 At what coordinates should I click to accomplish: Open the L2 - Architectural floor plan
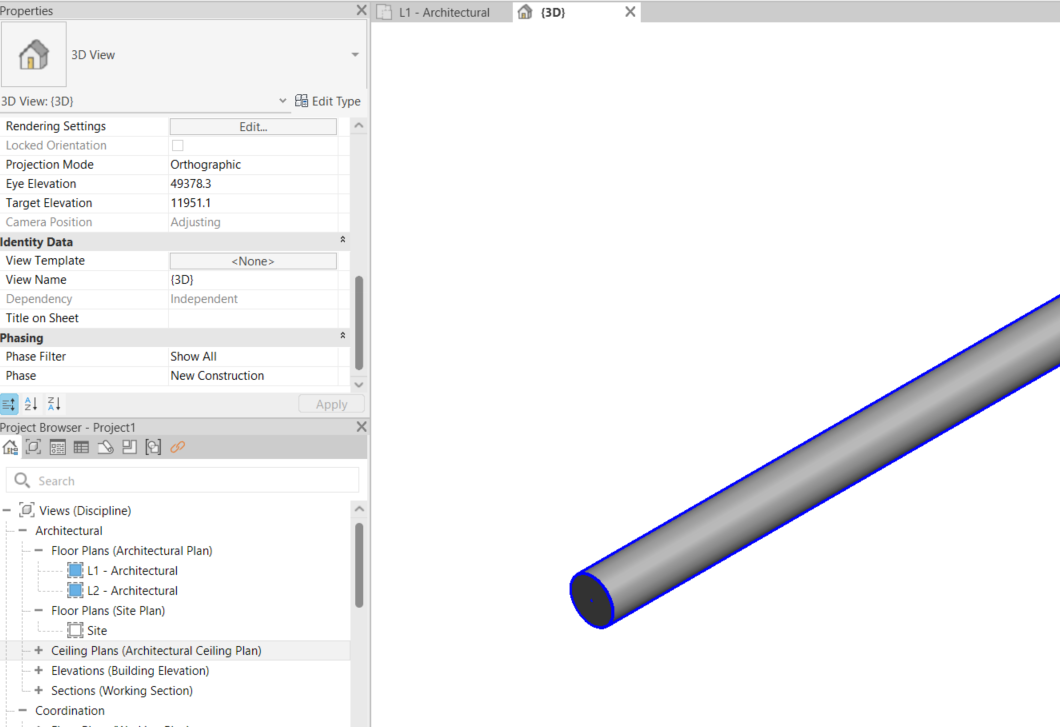point(132,591)
